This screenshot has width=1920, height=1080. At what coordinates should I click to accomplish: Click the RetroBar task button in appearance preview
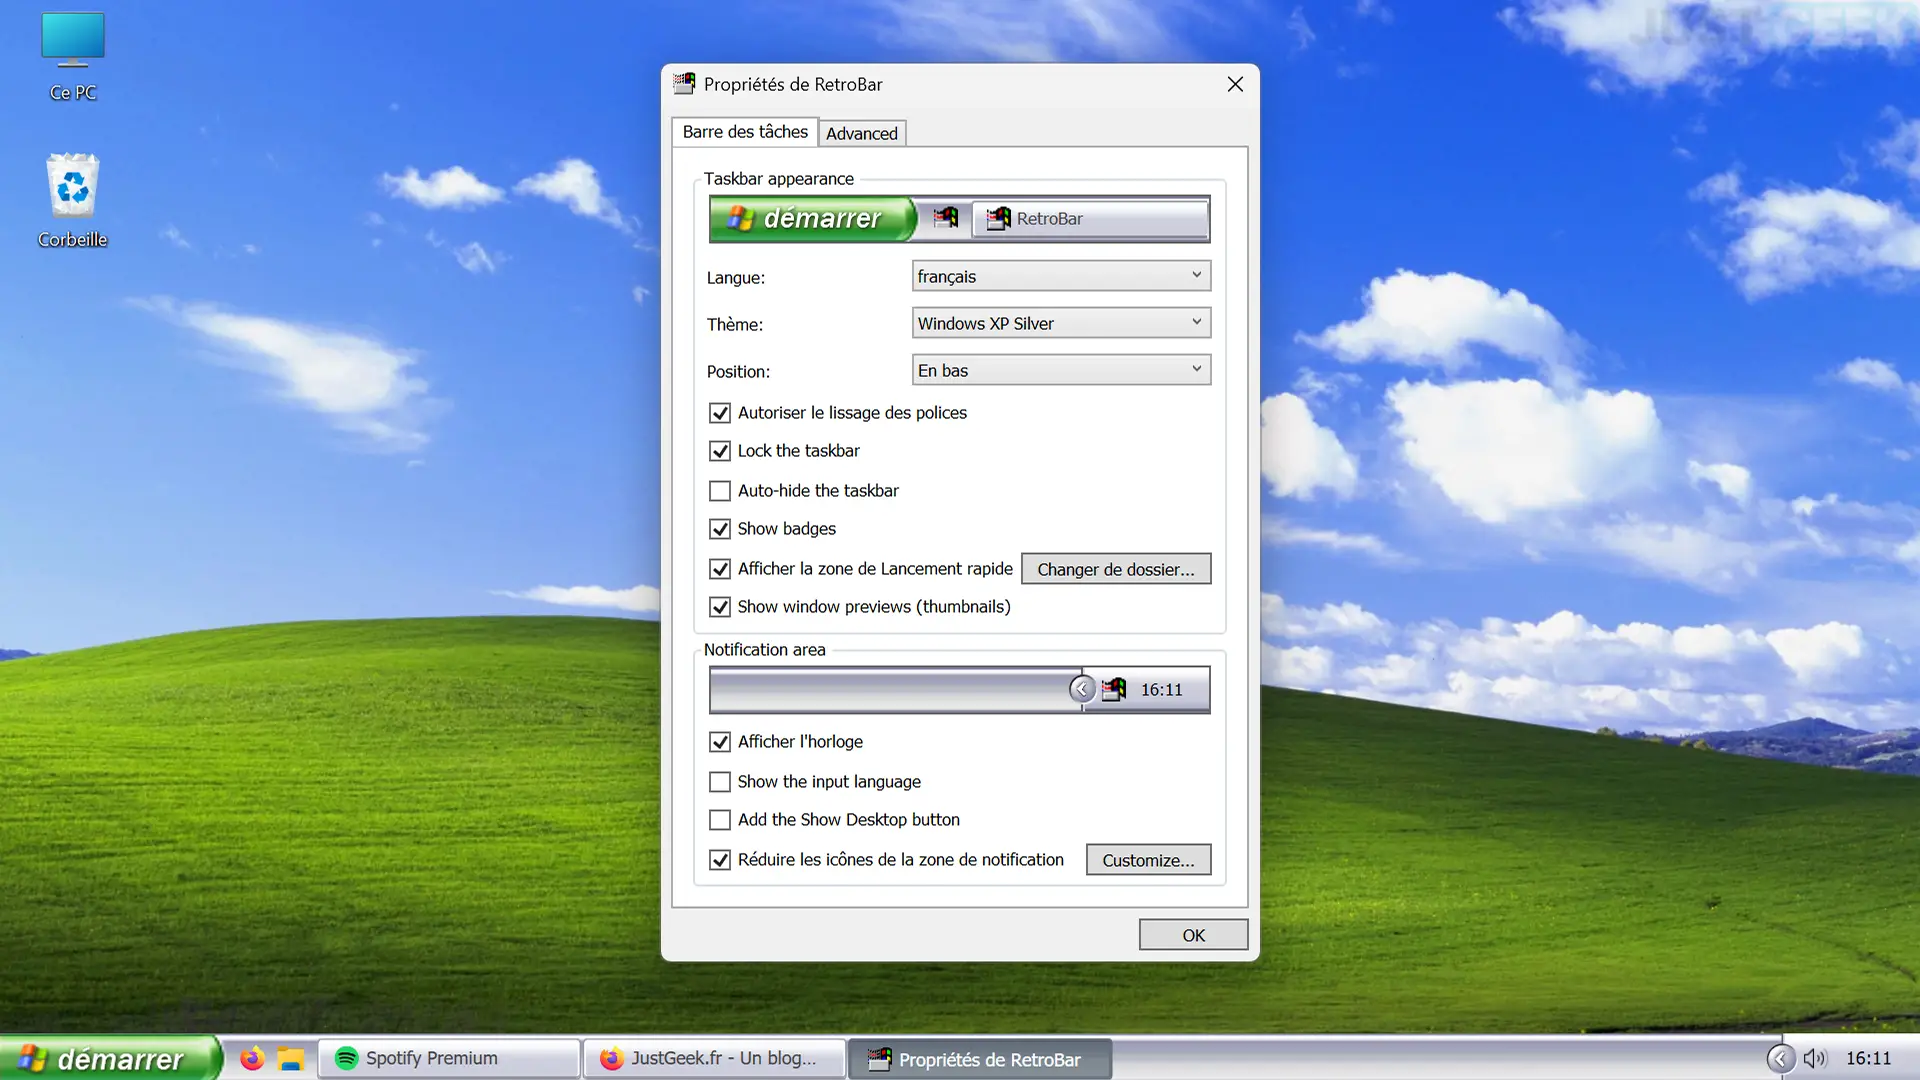point(1089,219)
